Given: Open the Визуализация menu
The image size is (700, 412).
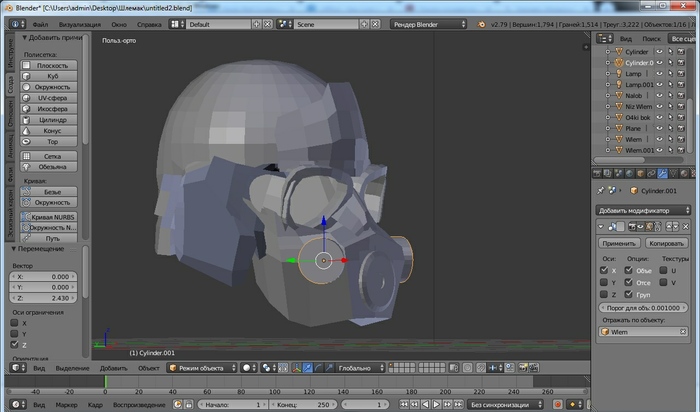Looking at the screenshot, I should click(80, 22).
